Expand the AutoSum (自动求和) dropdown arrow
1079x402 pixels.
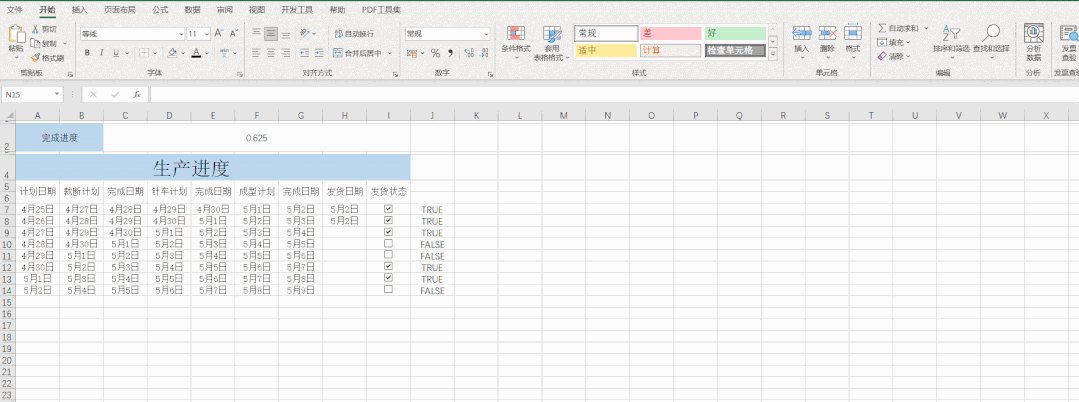pyautogui.click(x=926, y=28)
